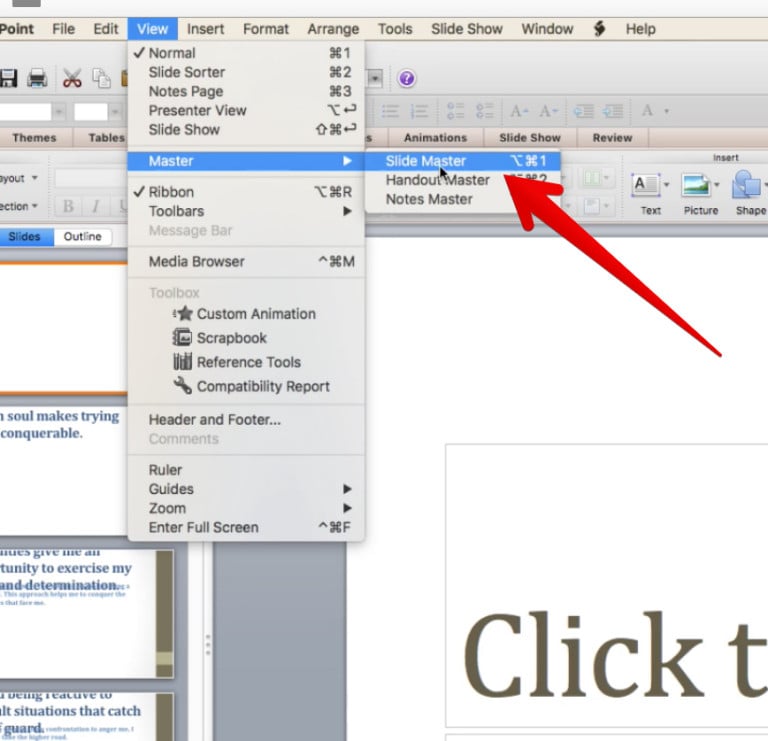This screenshot has width=768, height=741.
Task: Click the Cut scissors icon
Action: (x=72, y=78)
